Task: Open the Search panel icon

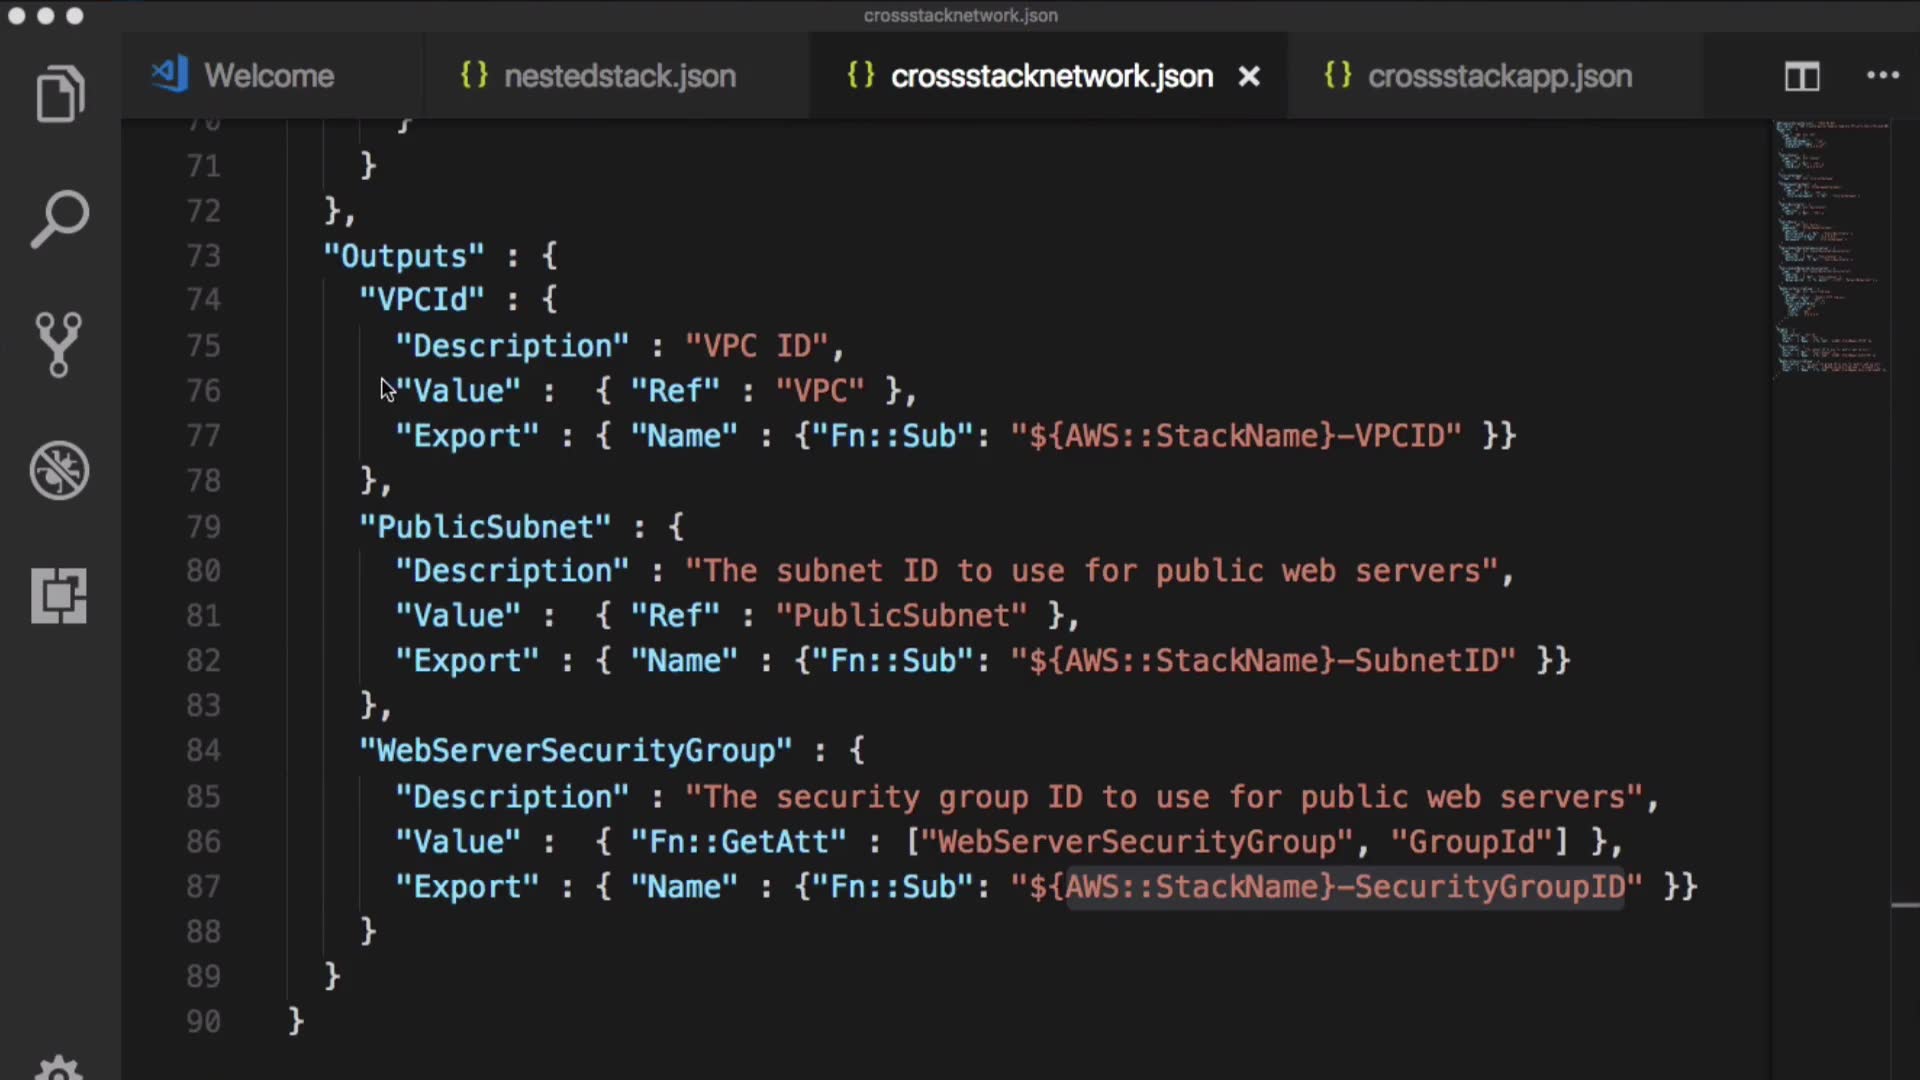Action: point(60,219)
